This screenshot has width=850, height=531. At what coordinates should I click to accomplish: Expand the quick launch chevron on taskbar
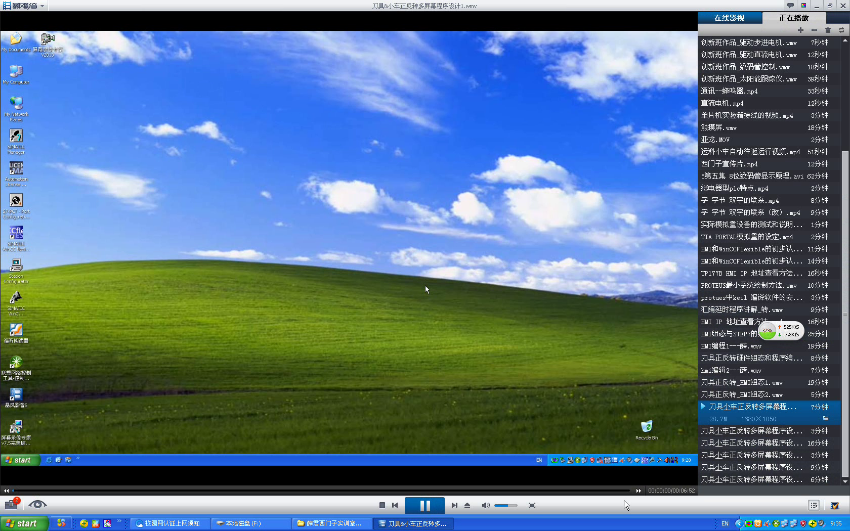pos(119,522)
